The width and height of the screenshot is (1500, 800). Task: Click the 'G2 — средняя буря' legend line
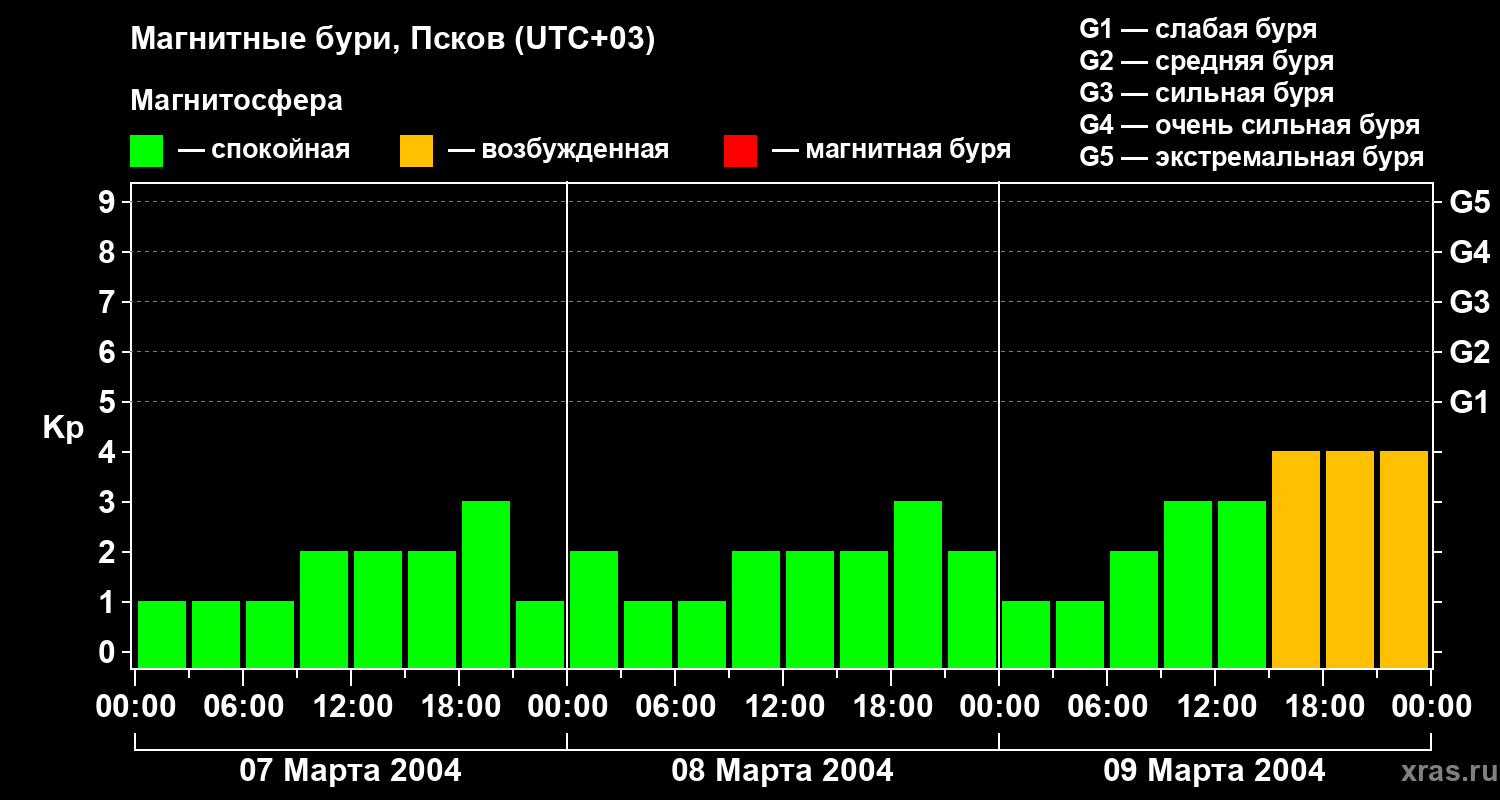click(x=1207, y=61)
